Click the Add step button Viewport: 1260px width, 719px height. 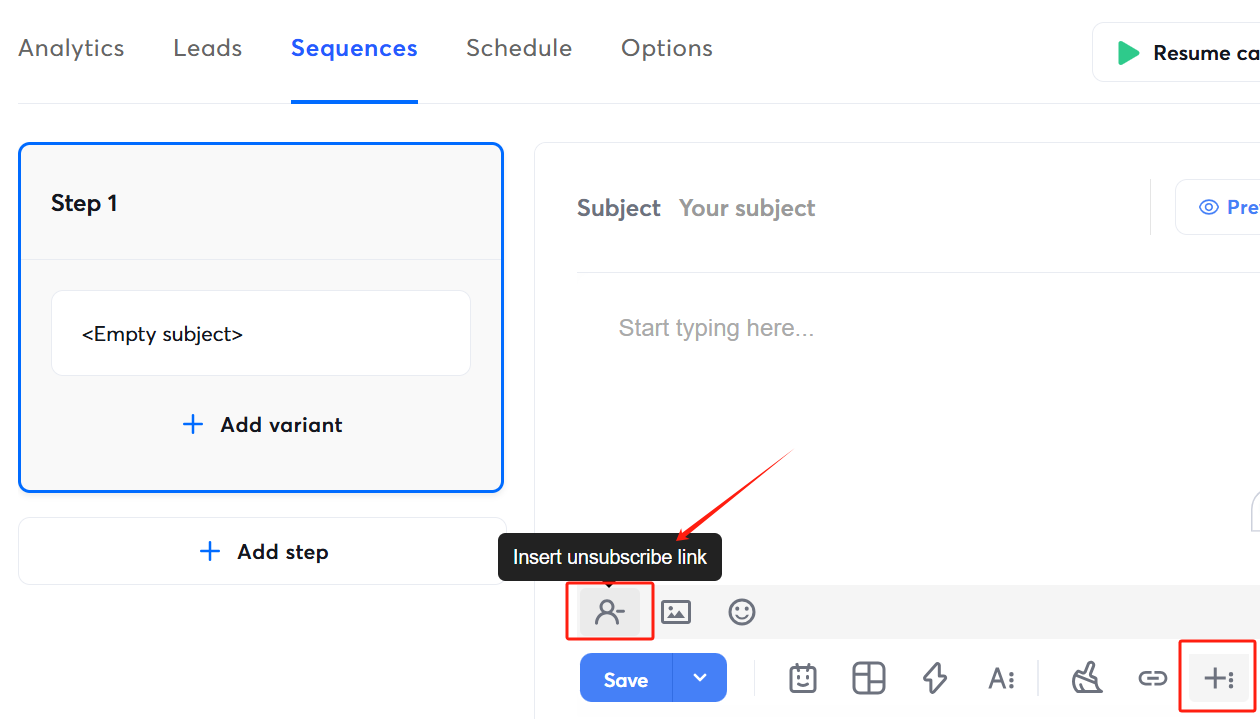coord(261,551)
